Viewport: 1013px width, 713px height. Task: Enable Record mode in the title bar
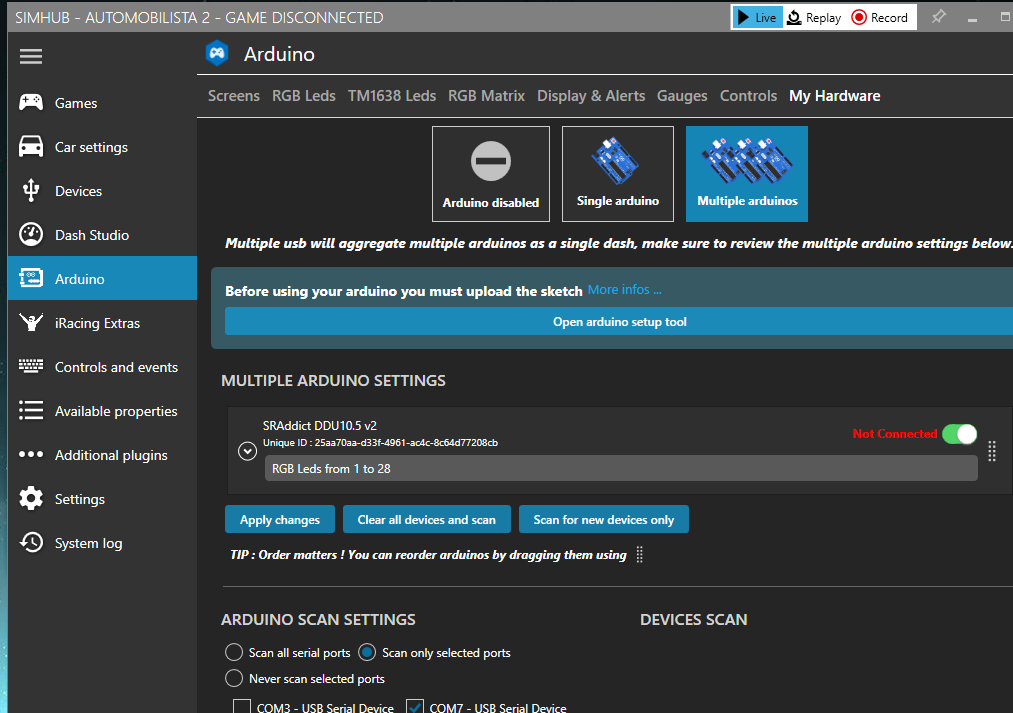pos(880,17)
